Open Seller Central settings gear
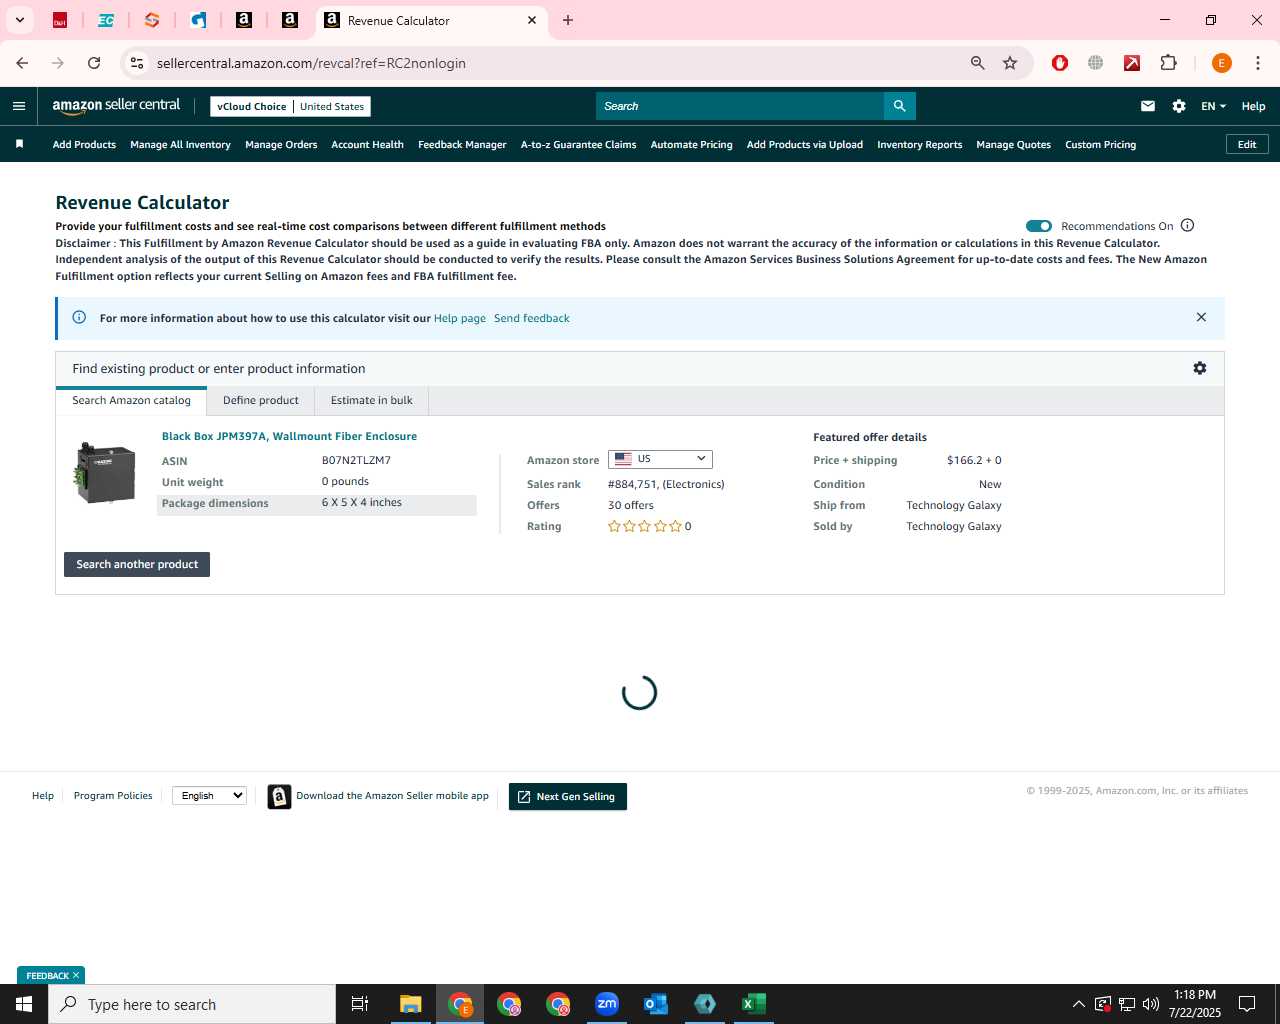 [x=1179, y=106]
